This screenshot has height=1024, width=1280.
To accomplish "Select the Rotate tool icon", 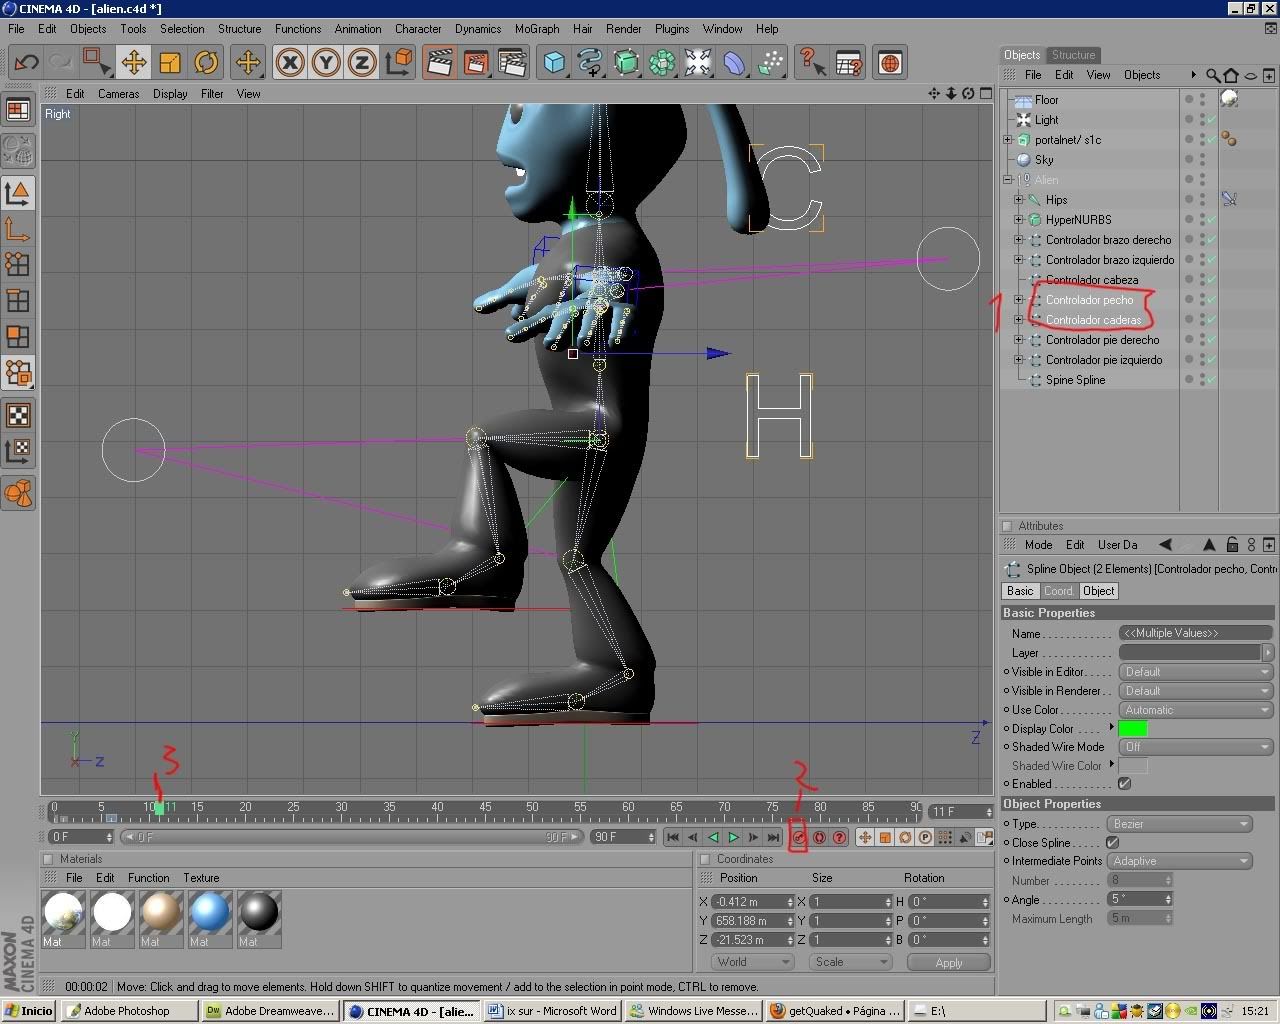I will [x=206, y=63].
